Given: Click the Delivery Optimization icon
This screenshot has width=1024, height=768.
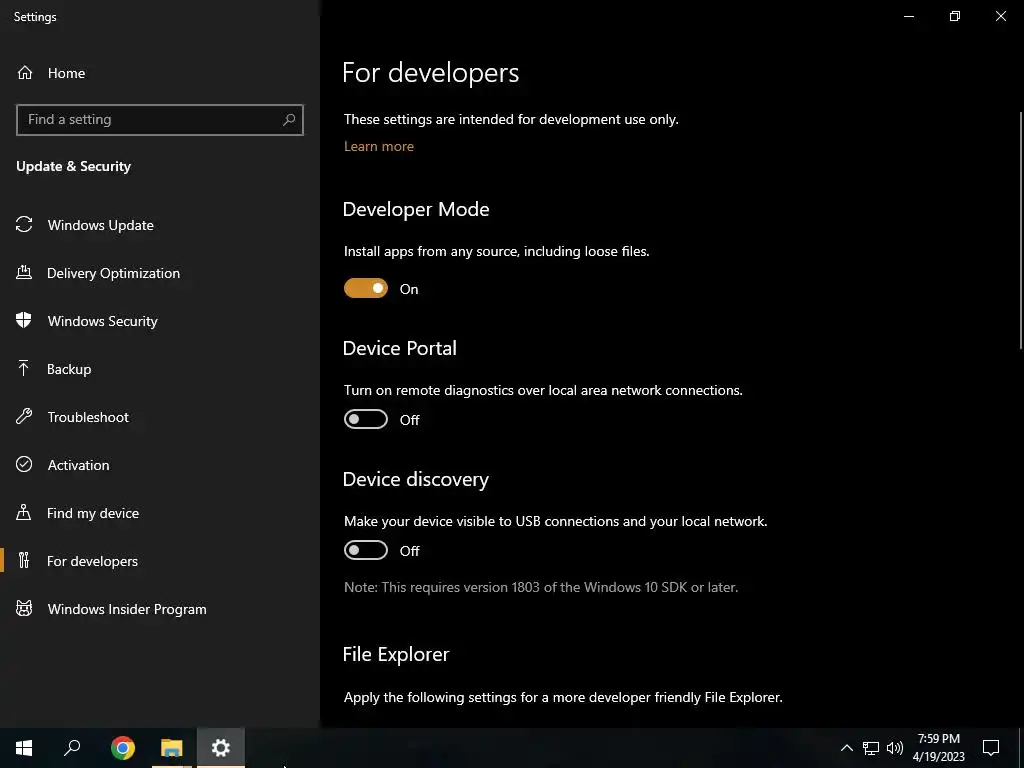Looking at the screenshot, I should tap(24, 272).
